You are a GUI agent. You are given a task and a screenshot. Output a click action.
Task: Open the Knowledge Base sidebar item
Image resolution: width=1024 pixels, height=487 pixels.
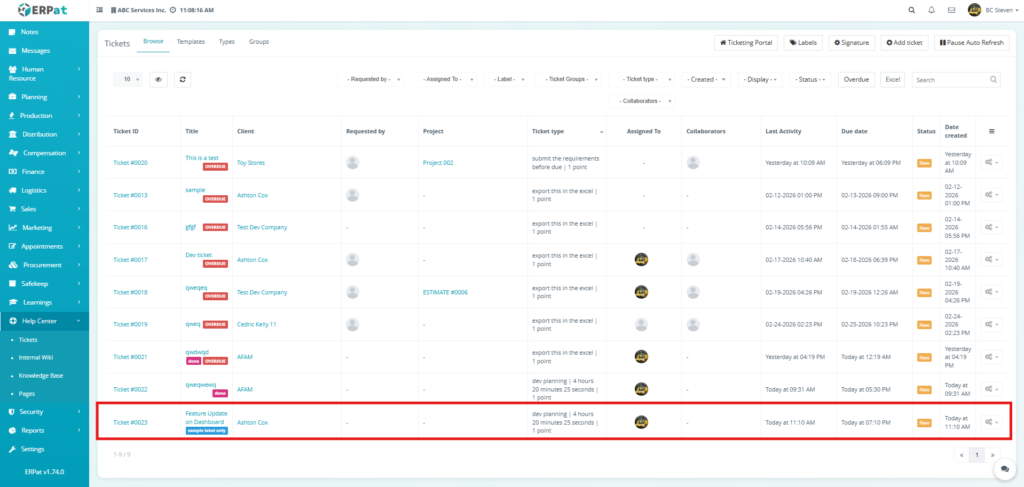pos(40,375)
